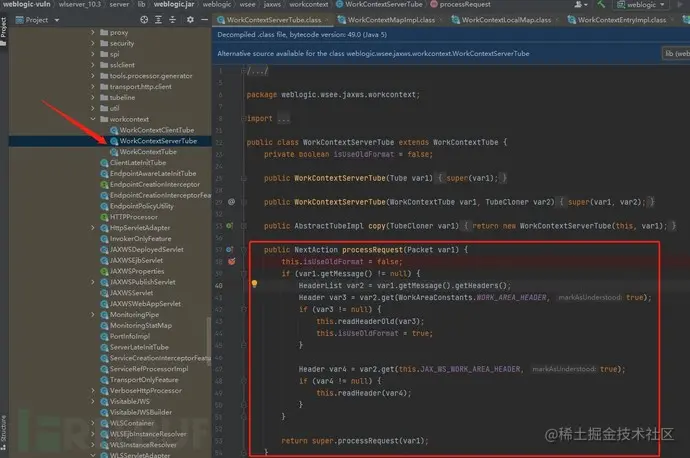Screen dimensions: 690x458
Task: Unfold the import statements block
Action: pyautogui.click(x=284, y=119)
